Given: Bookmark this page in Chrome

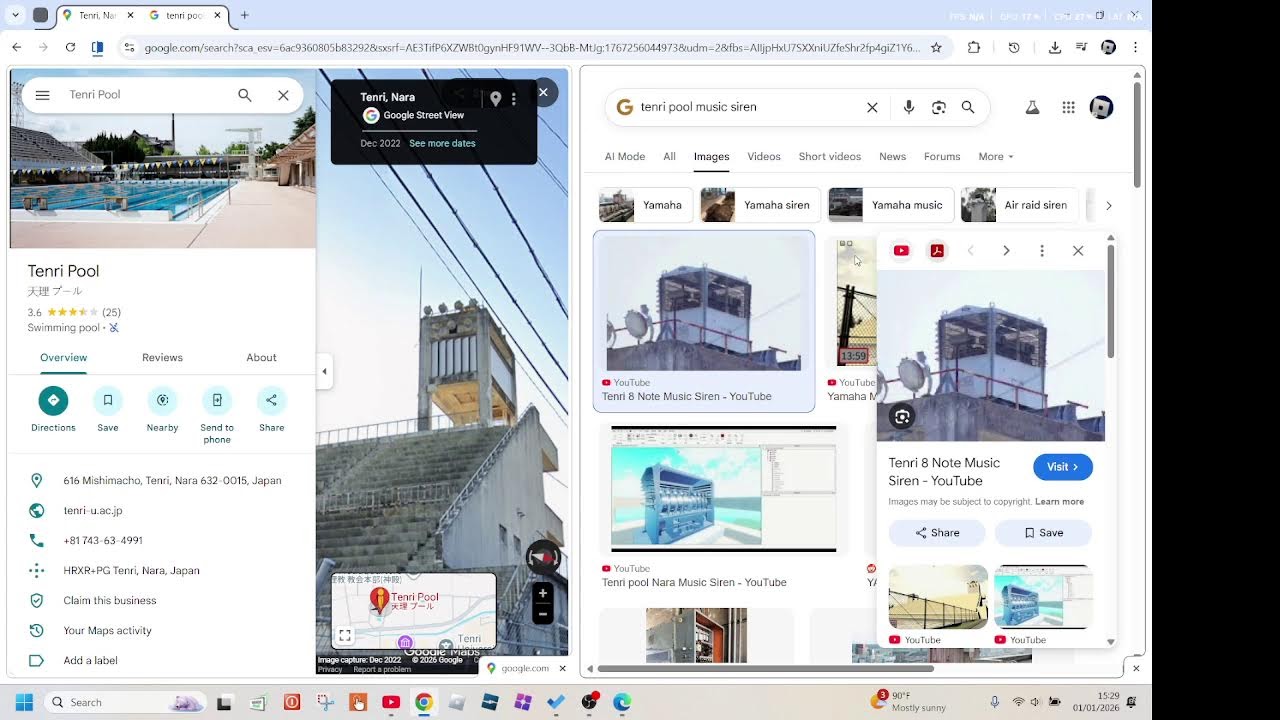Looking at the screenshot, I should point(936,47).
